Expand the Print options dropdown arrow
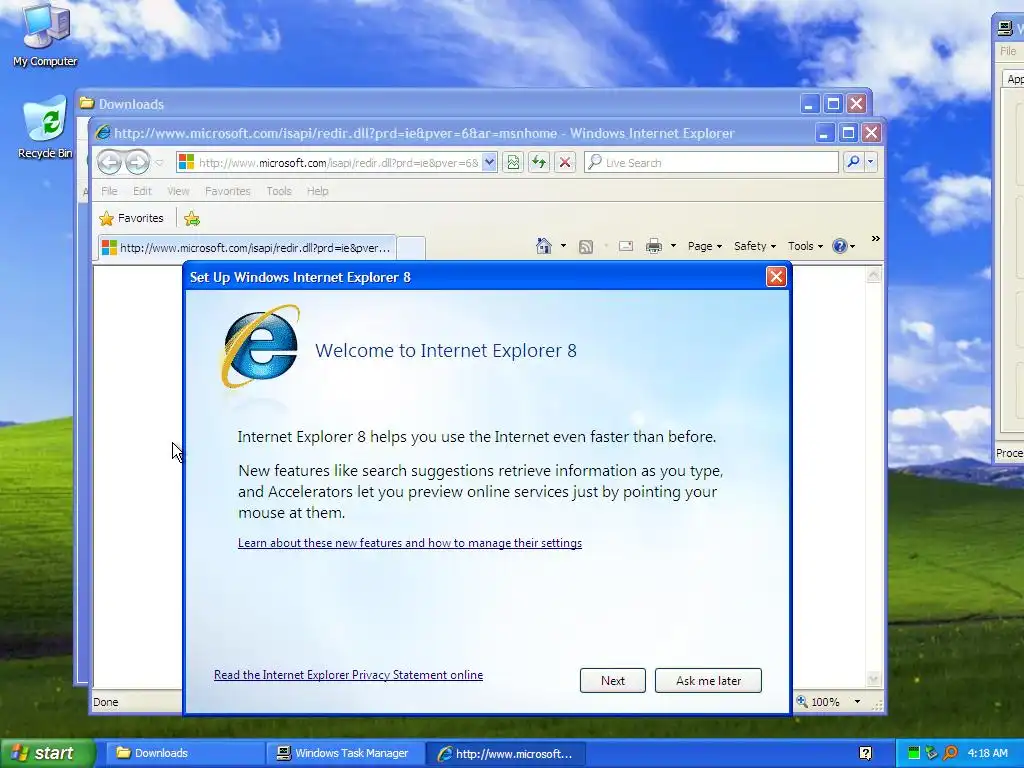 click(x=673, y=246)
